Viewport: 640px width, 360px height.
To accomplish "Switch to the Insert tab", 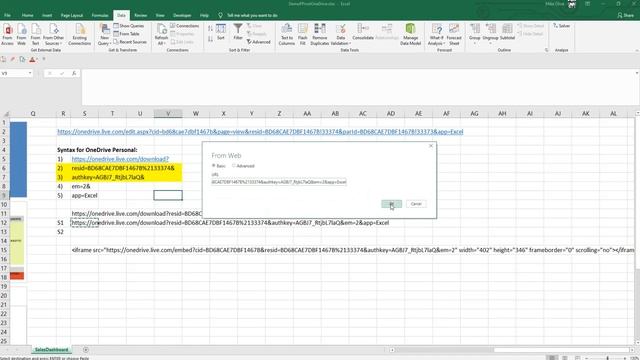I will (47, 15).
